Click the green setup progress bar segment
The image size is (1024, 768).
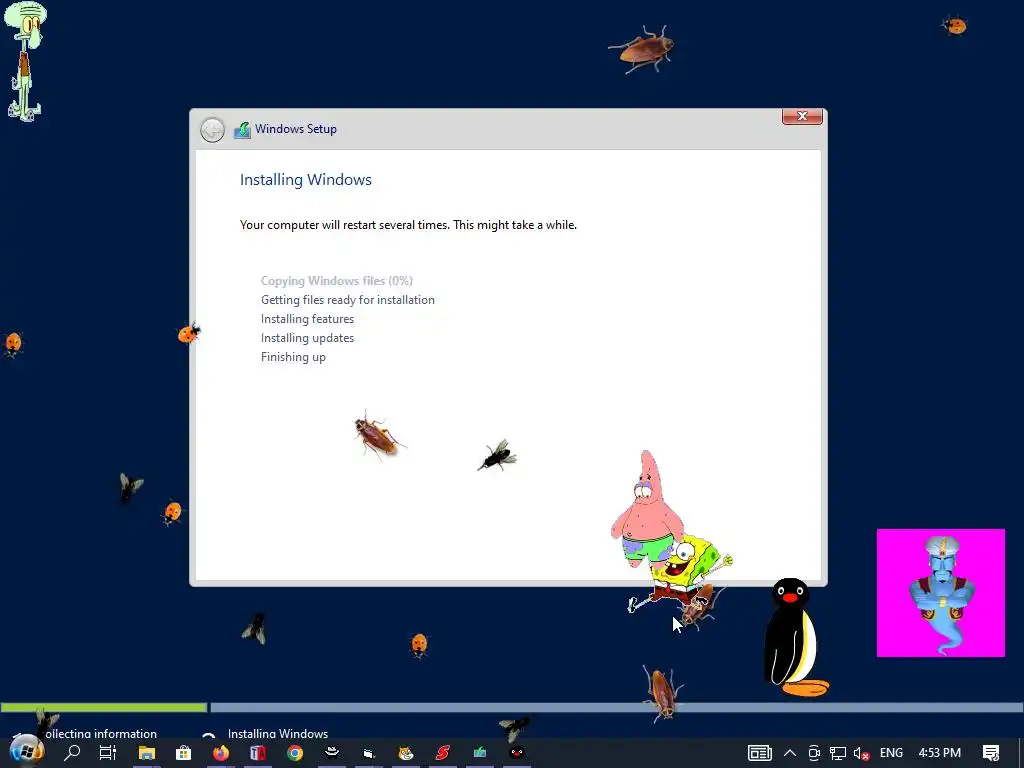point(104,707)
